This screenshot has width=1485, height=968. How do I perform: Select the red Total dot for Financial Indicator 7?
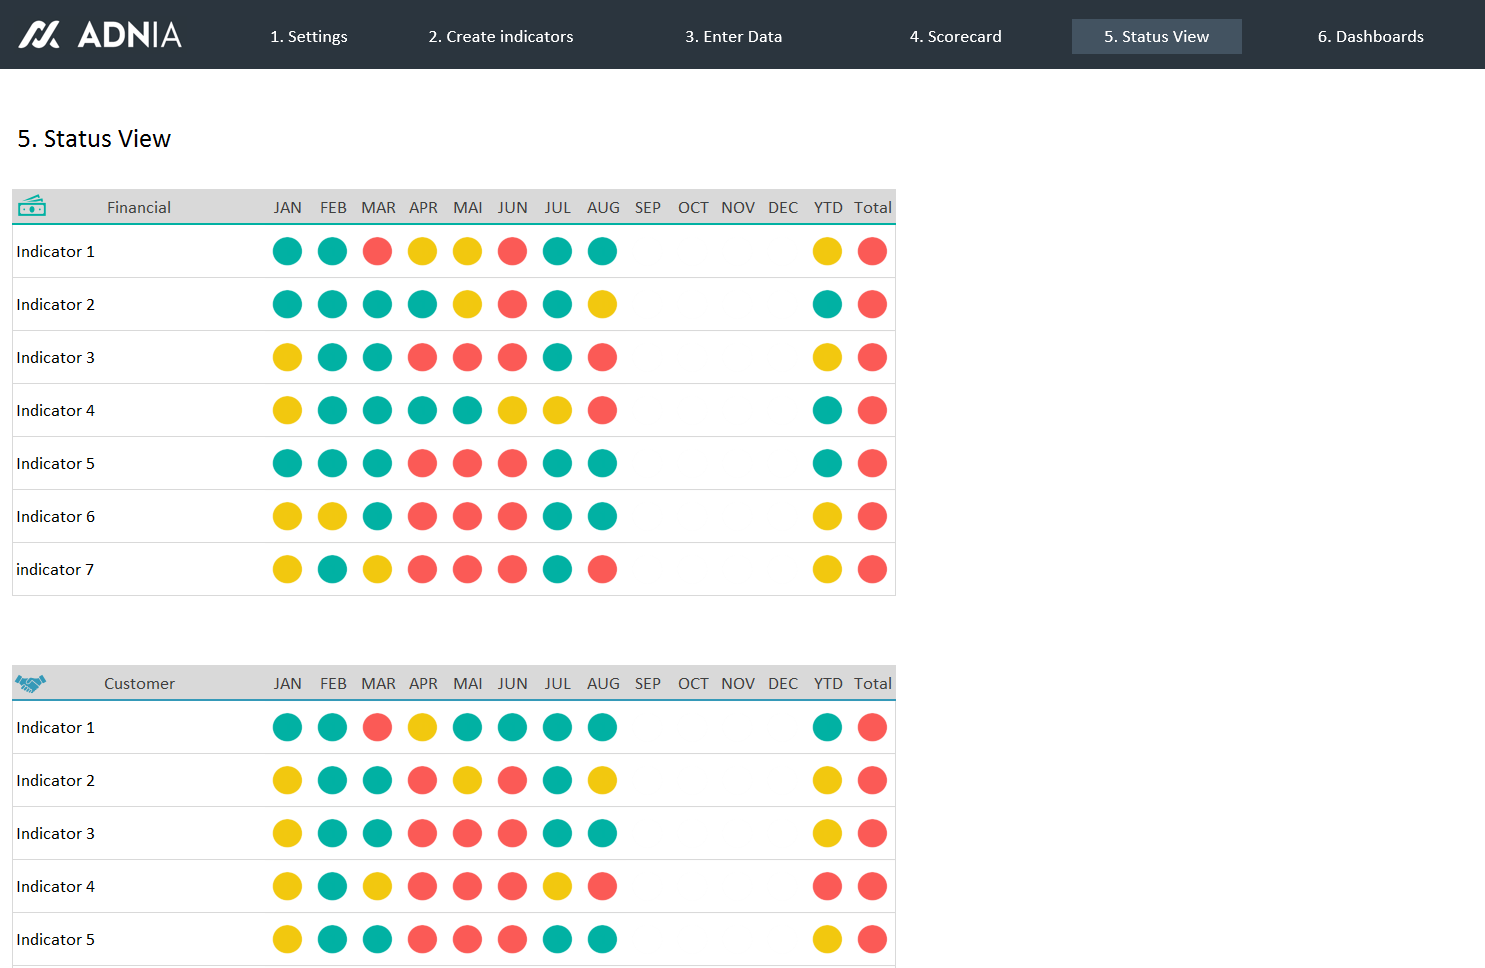click(872, 569)
